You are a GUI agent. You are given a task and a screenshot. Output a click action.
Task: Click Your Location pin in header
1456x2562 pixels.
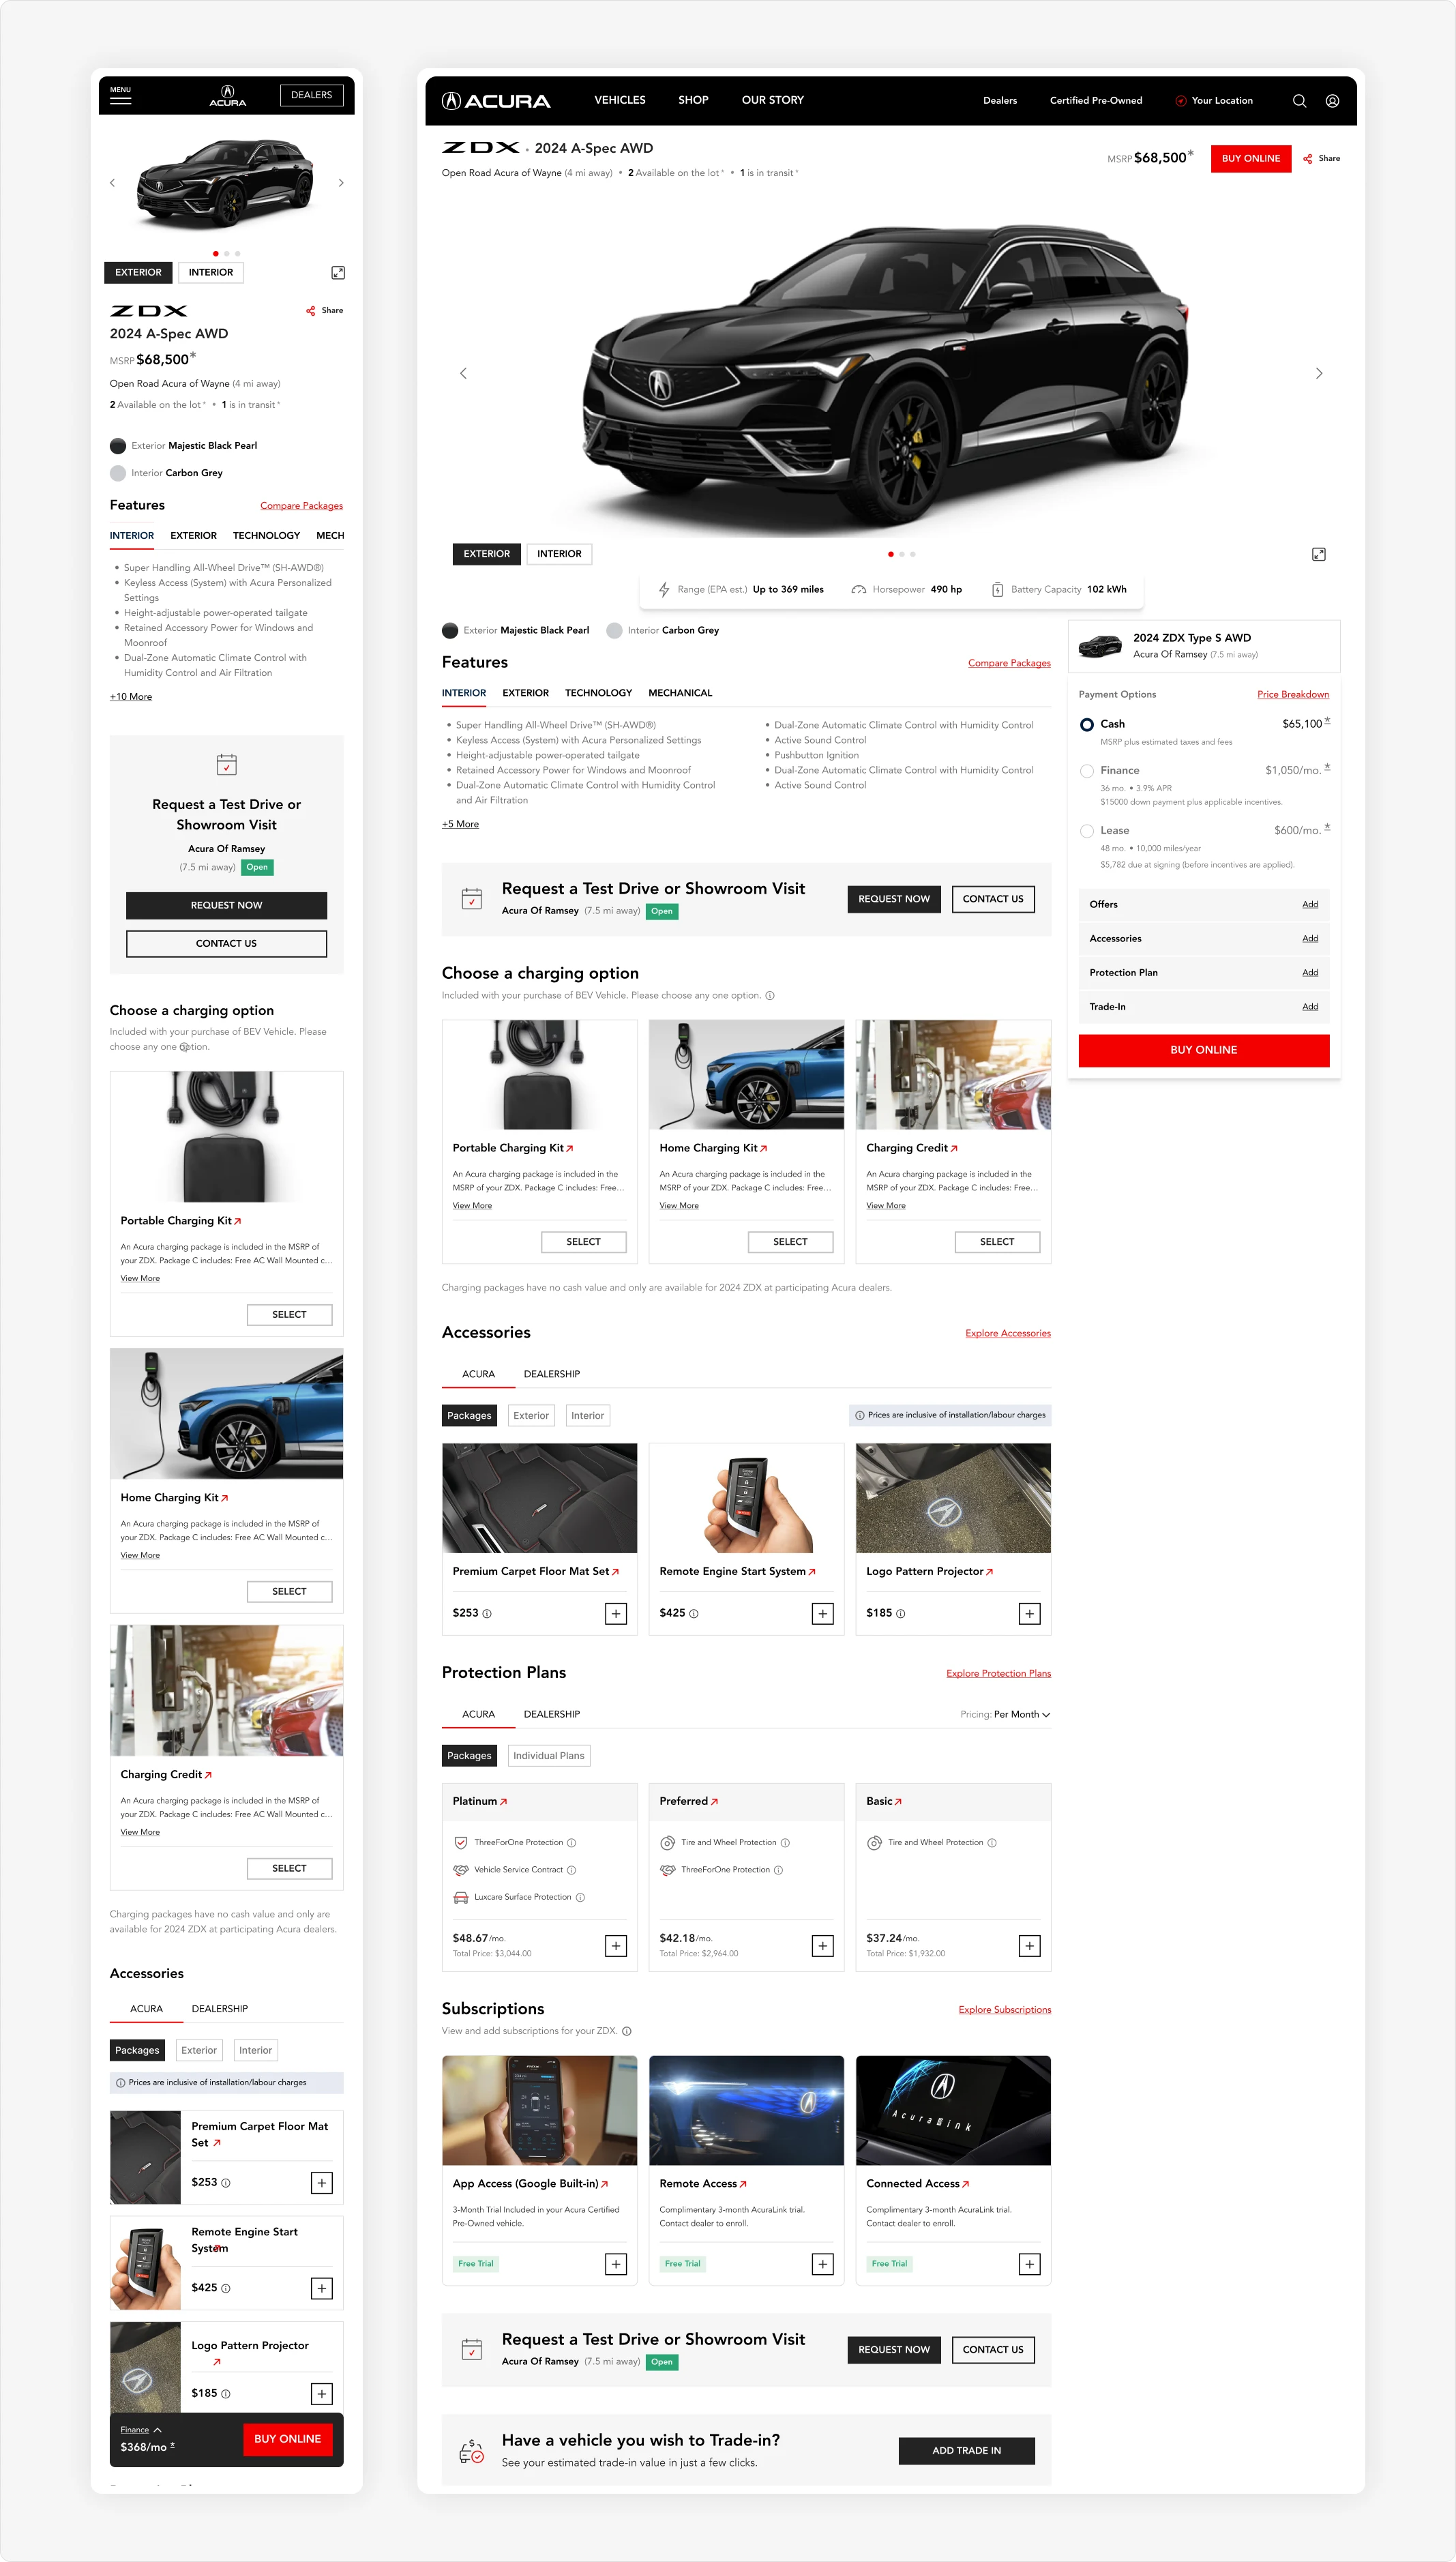(x=1181, y=101)
